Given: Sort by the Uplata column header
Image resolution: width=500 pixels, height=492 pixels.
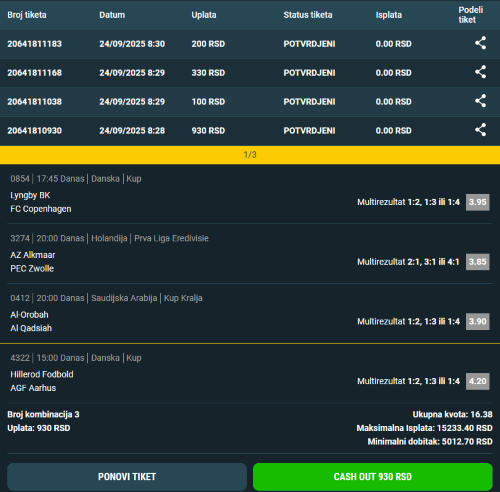Looking at the screenshot, I should 204,15.
